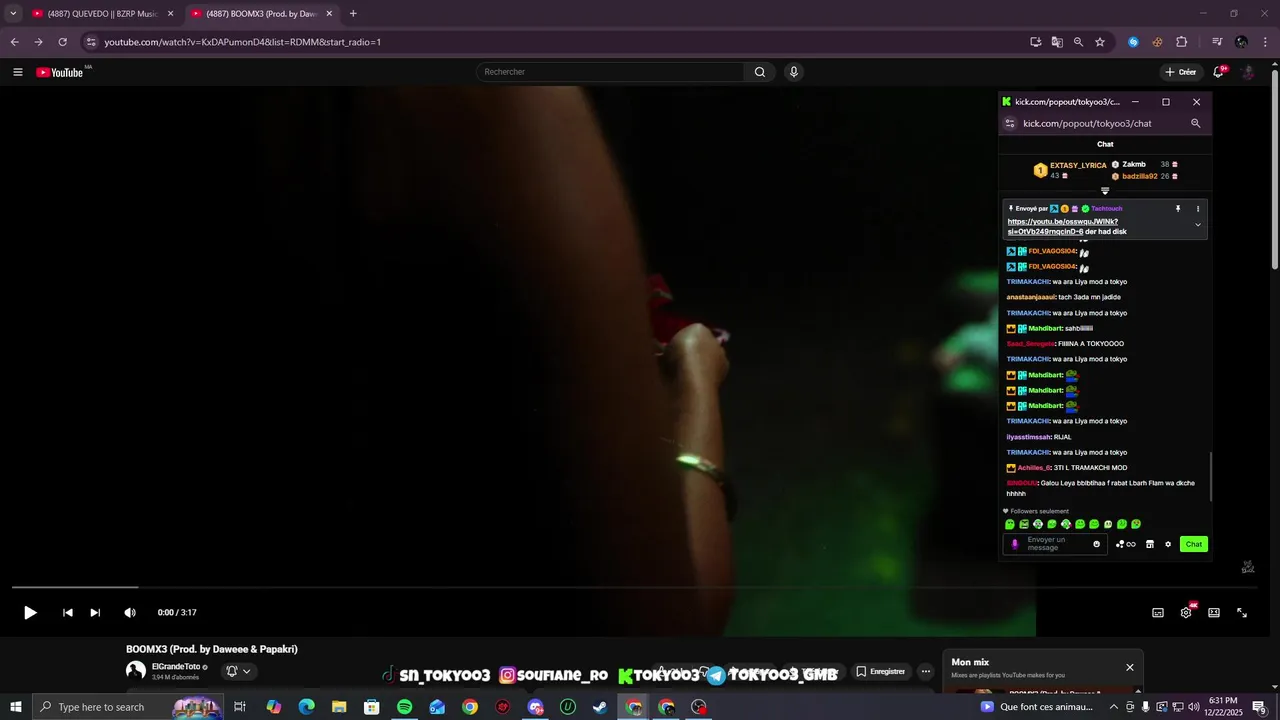Click the taskbar Type here to search box
The image size is (1280, 720).
tap(128, 707)
